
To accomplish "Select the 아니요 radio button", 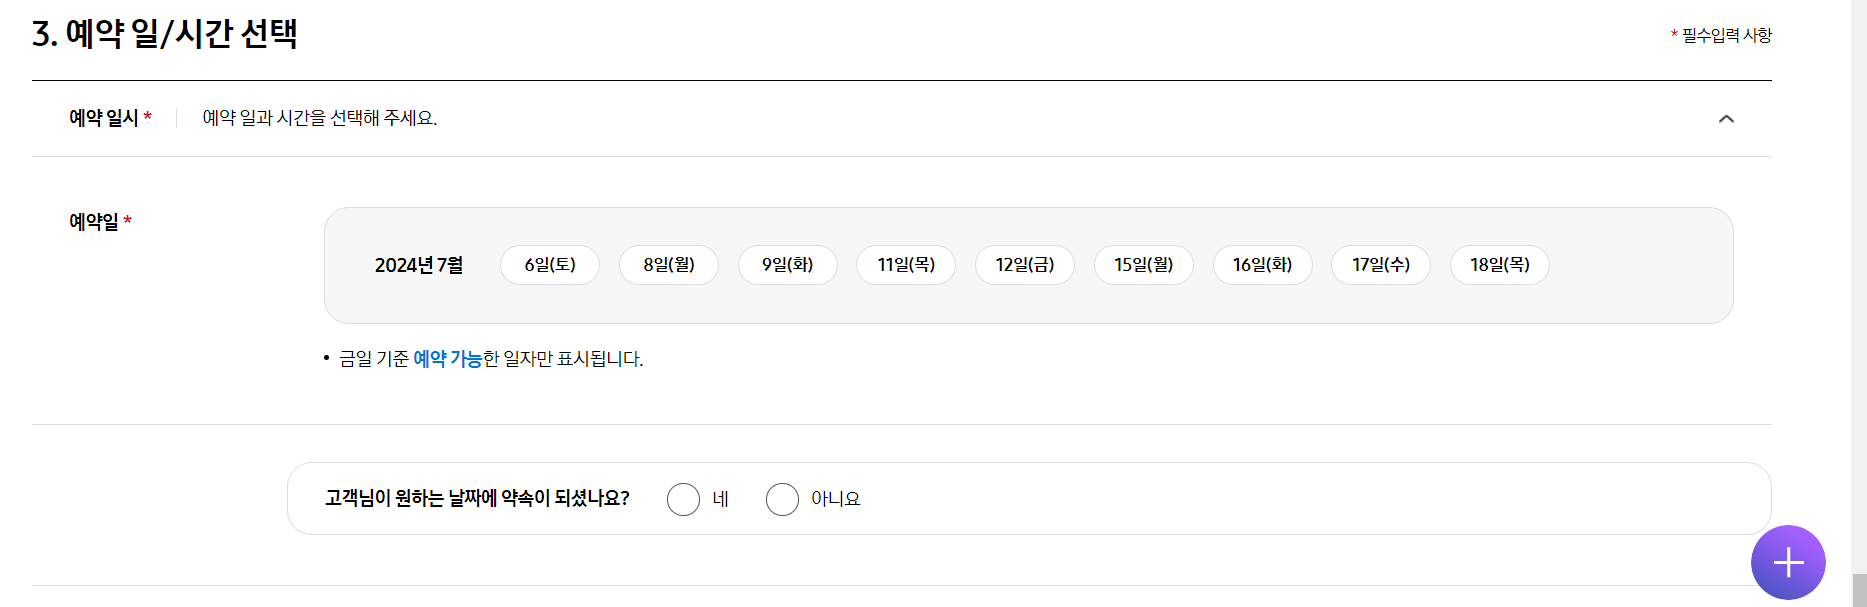I will pos(782,499).
